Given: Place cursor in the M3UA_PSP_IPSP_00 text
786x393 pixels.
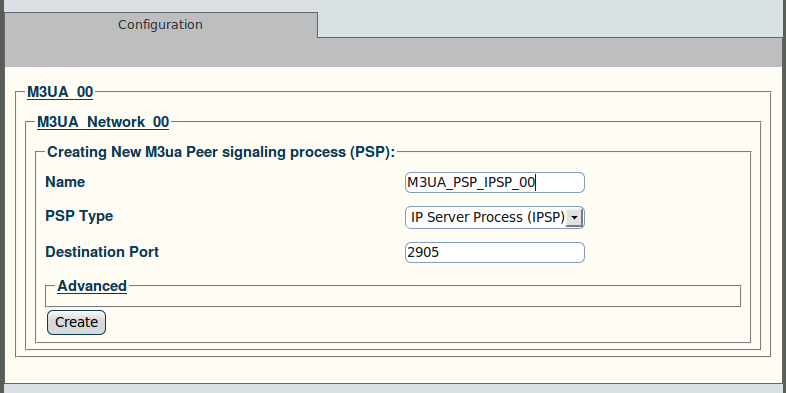Looking at the screenshot, I should tap(471, 182).
